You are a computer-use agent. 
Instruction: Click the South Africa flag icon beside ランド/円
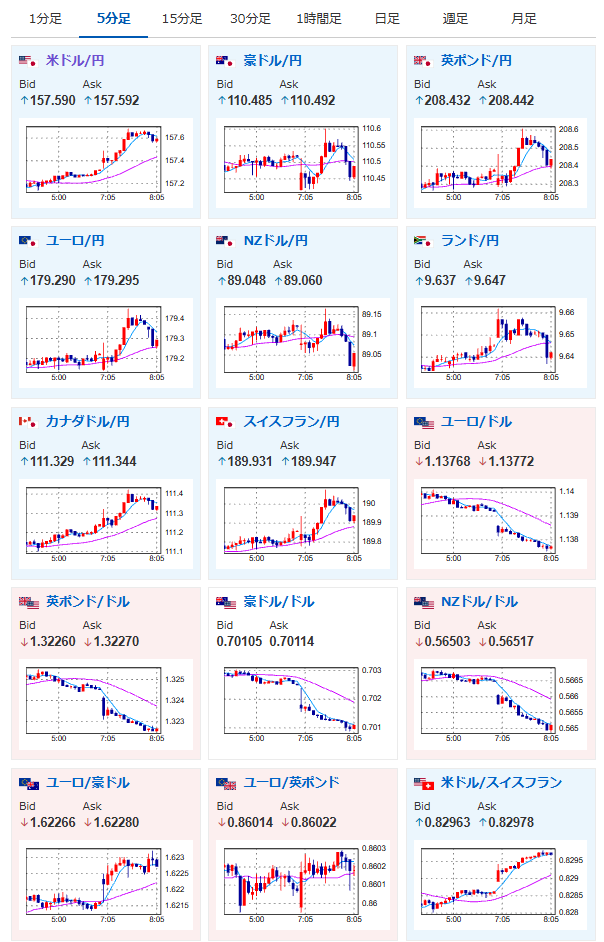pyautogui.click(x=422, y=241)
